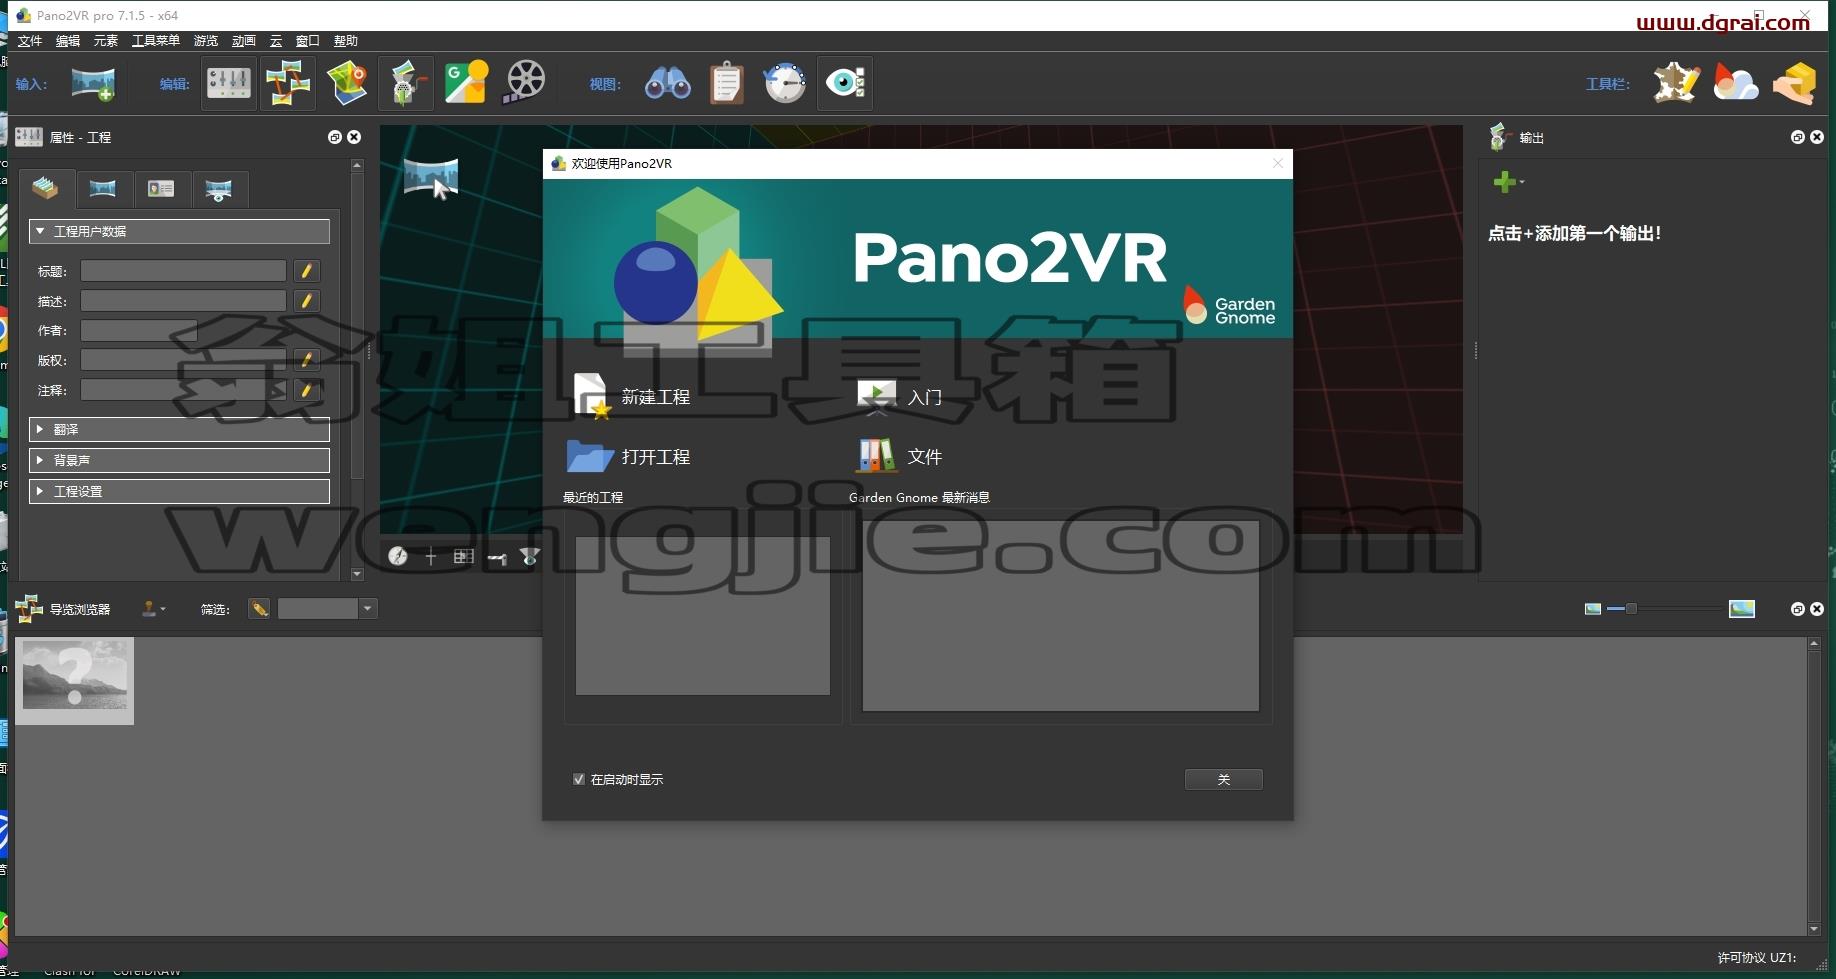Click the crosshair icon below viewer

coord(431,556)
